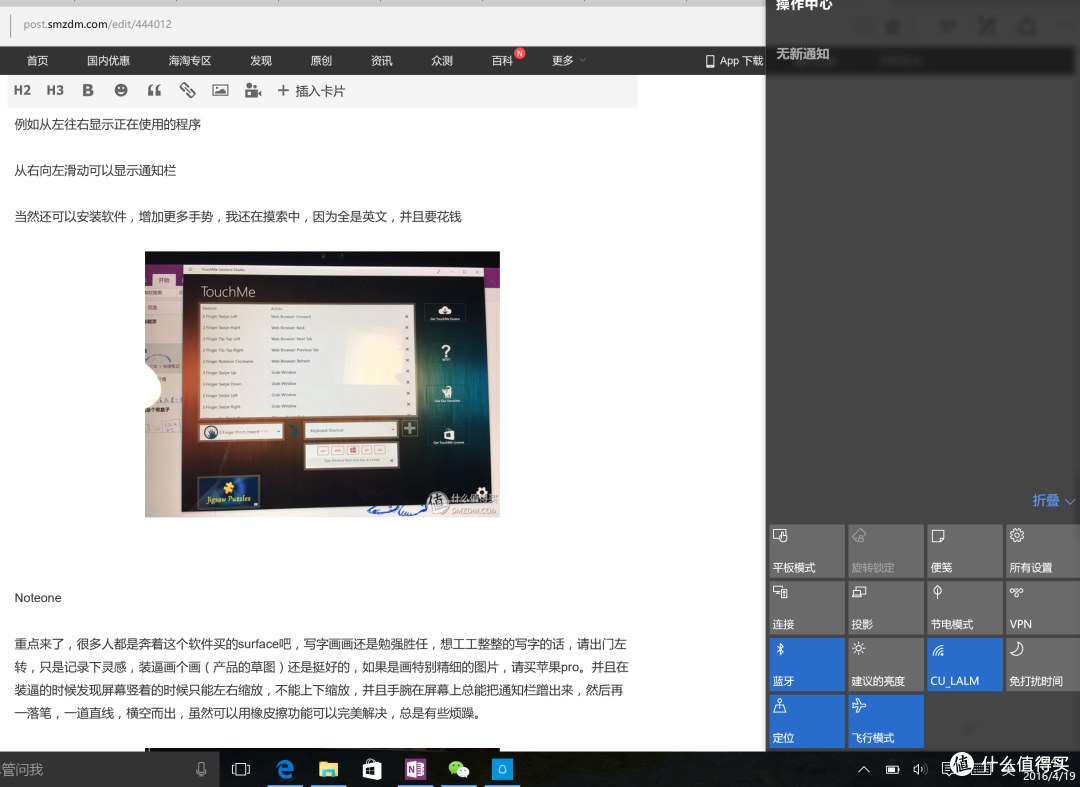Click the Cortana microphone icon
The image size is (1080, 787).
pyautogui.click(x=201, y=769)
